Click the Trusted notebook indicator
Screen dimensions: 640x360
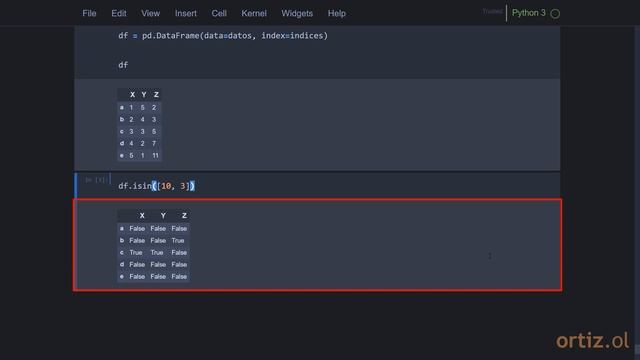493,12
